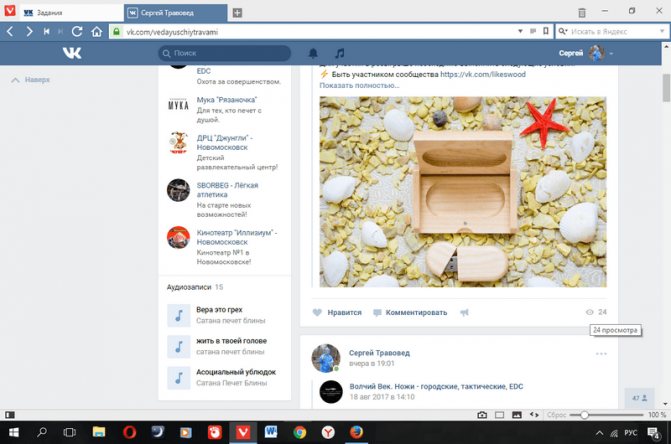This screenshot has width=671, height=444.
Task: Open the Vivaldi main menu icon
Action: pos(9,11)
